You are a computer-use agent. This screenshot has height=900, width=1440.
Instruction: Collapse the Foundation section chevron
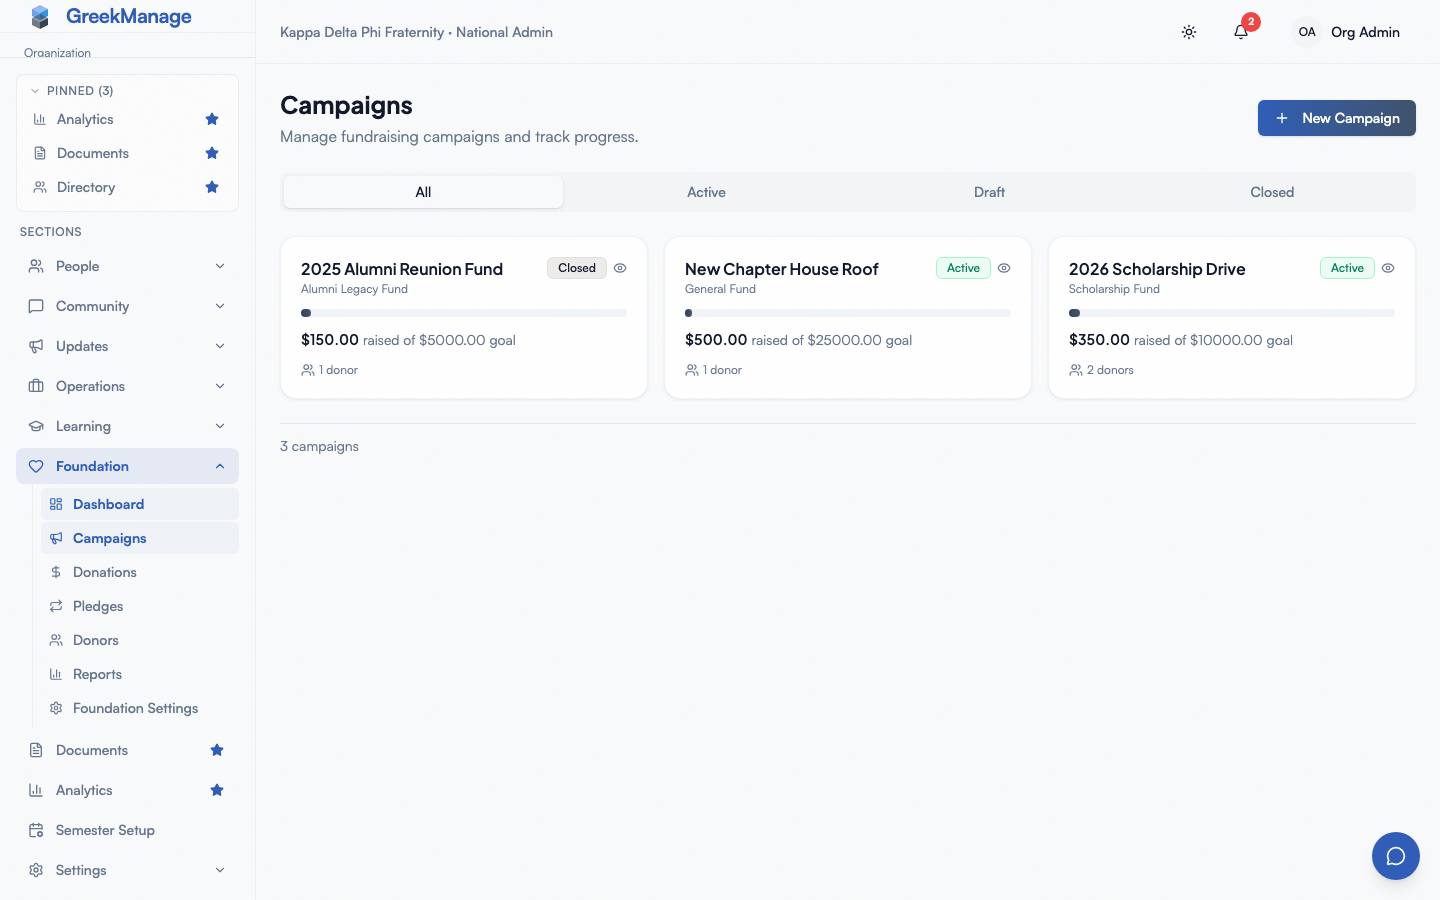220,466
